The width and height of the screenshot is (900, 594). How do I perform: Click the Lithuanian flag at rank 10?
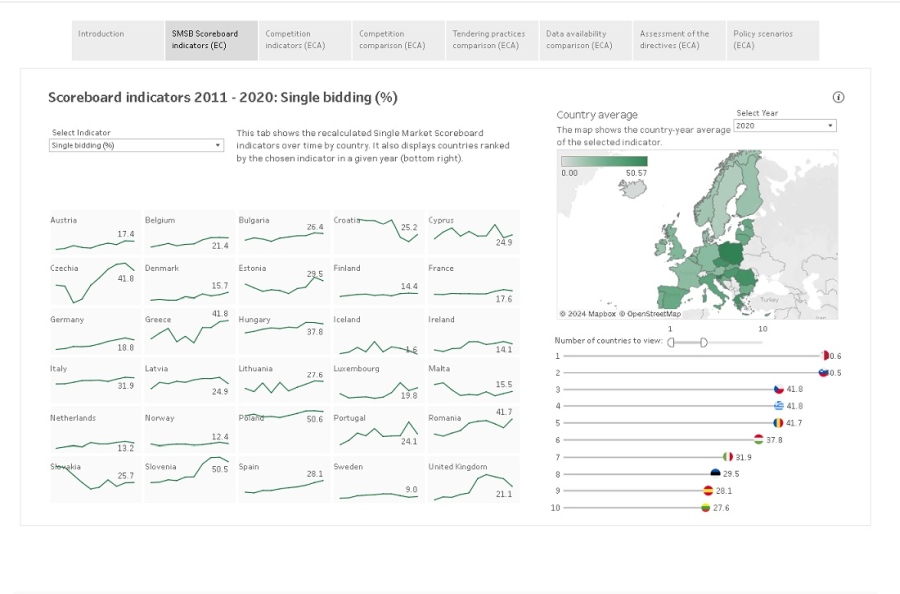(x=705, y=508)
